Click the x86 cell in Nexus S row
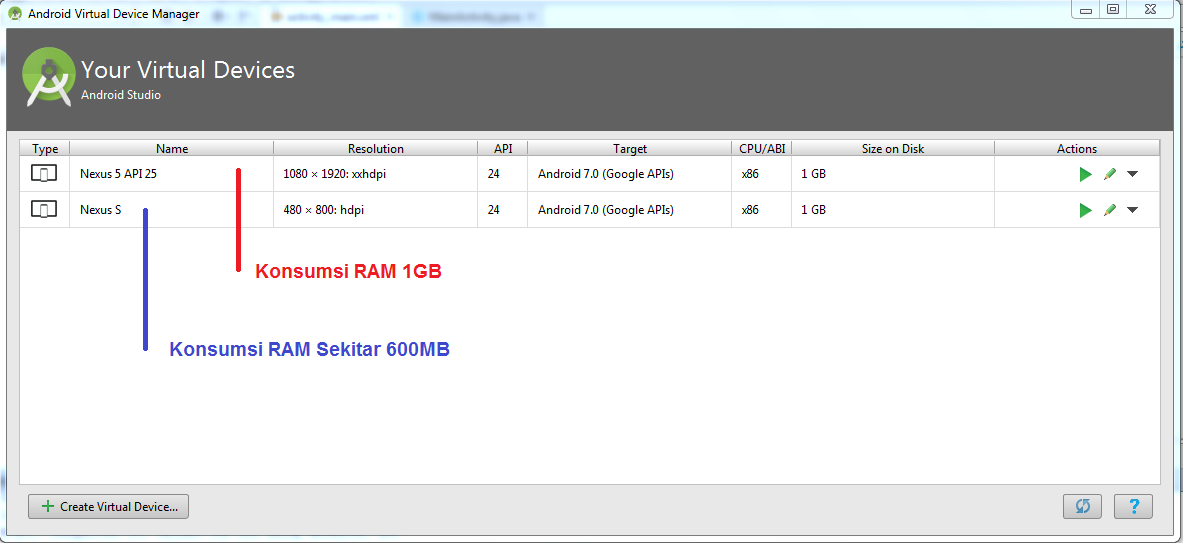Image resolution: width=1183 pixels, height=543 pixels. pos(761,210)
